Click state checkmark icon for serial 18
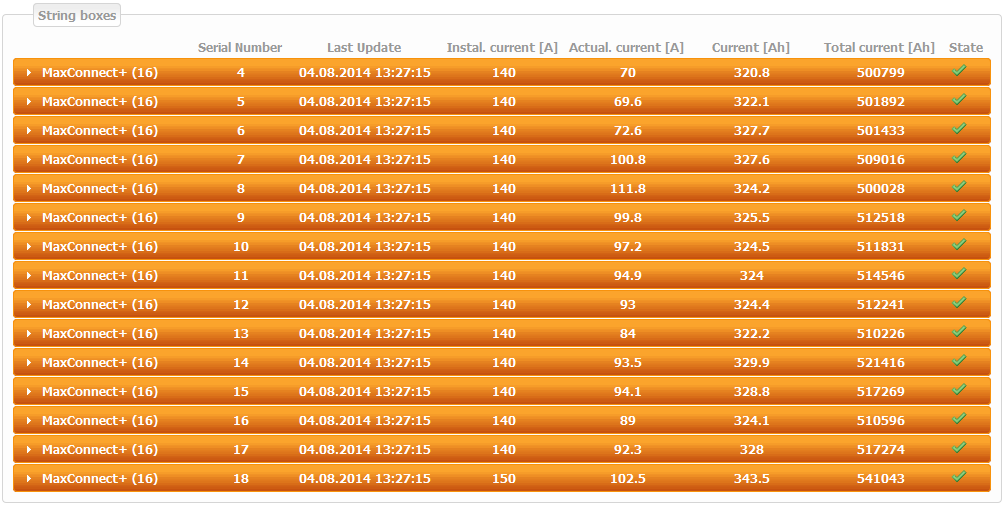 pyautogui.click(x=959, y=477)
